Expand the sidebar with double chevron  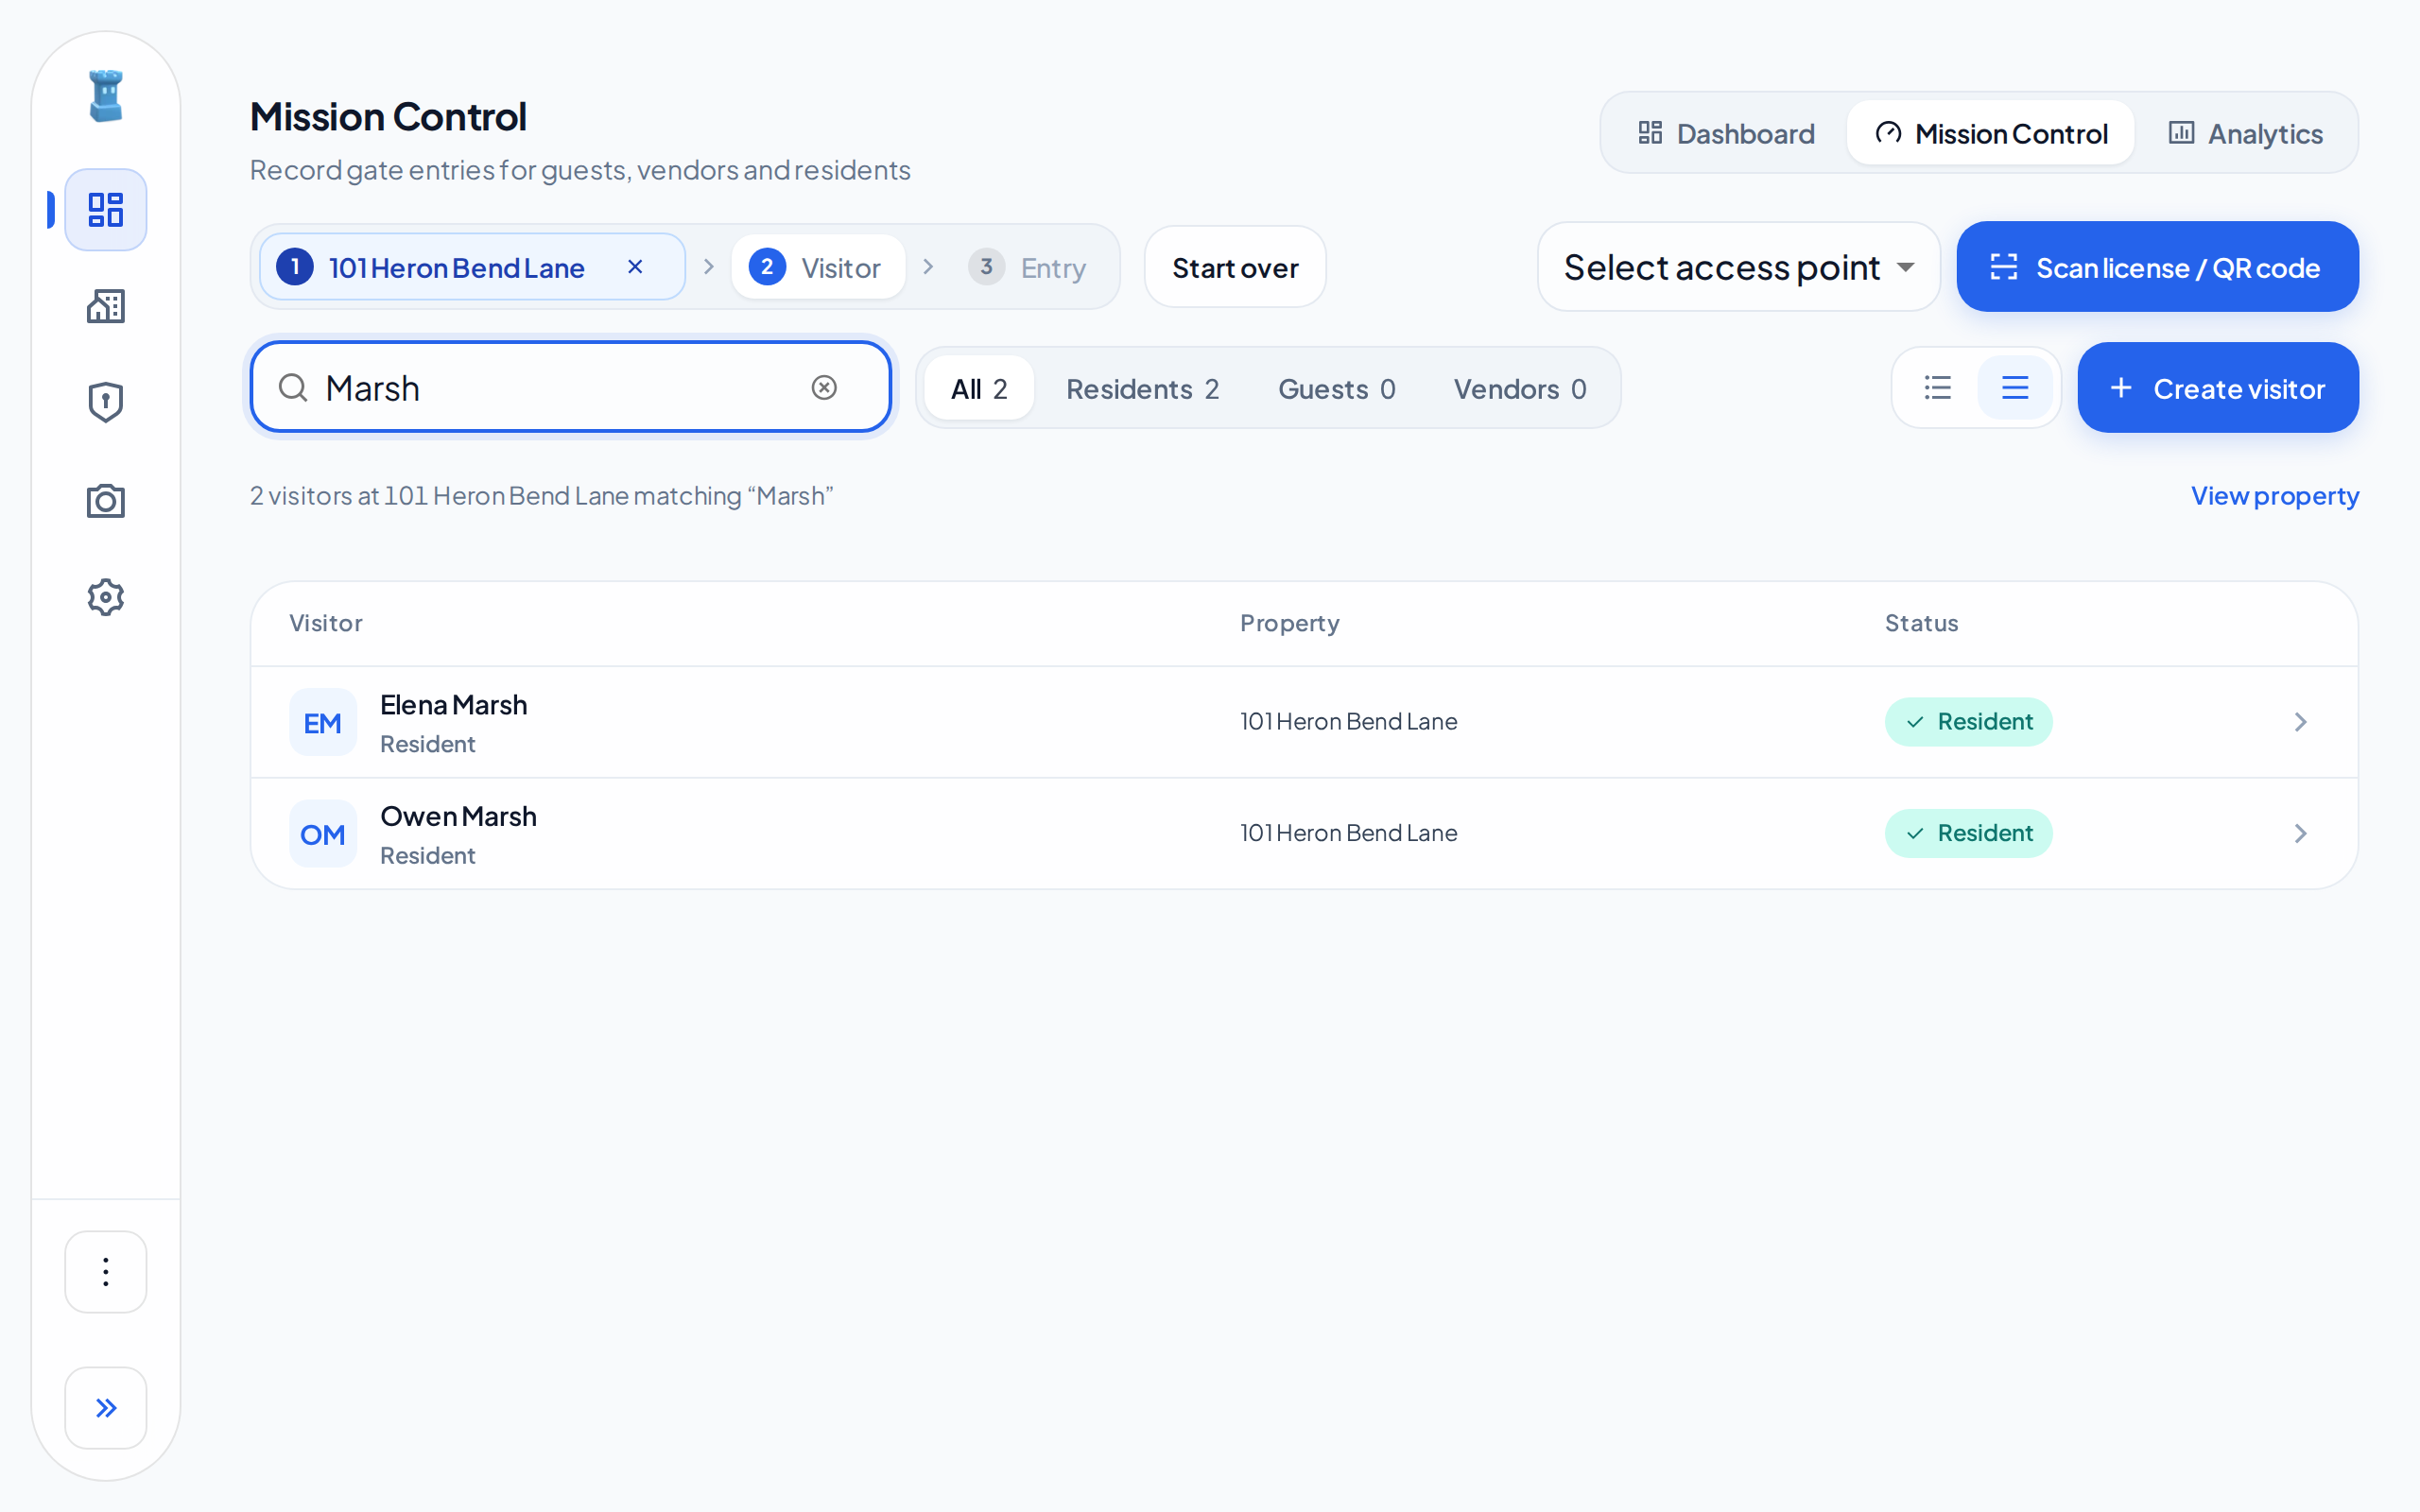coord(106,1408)
